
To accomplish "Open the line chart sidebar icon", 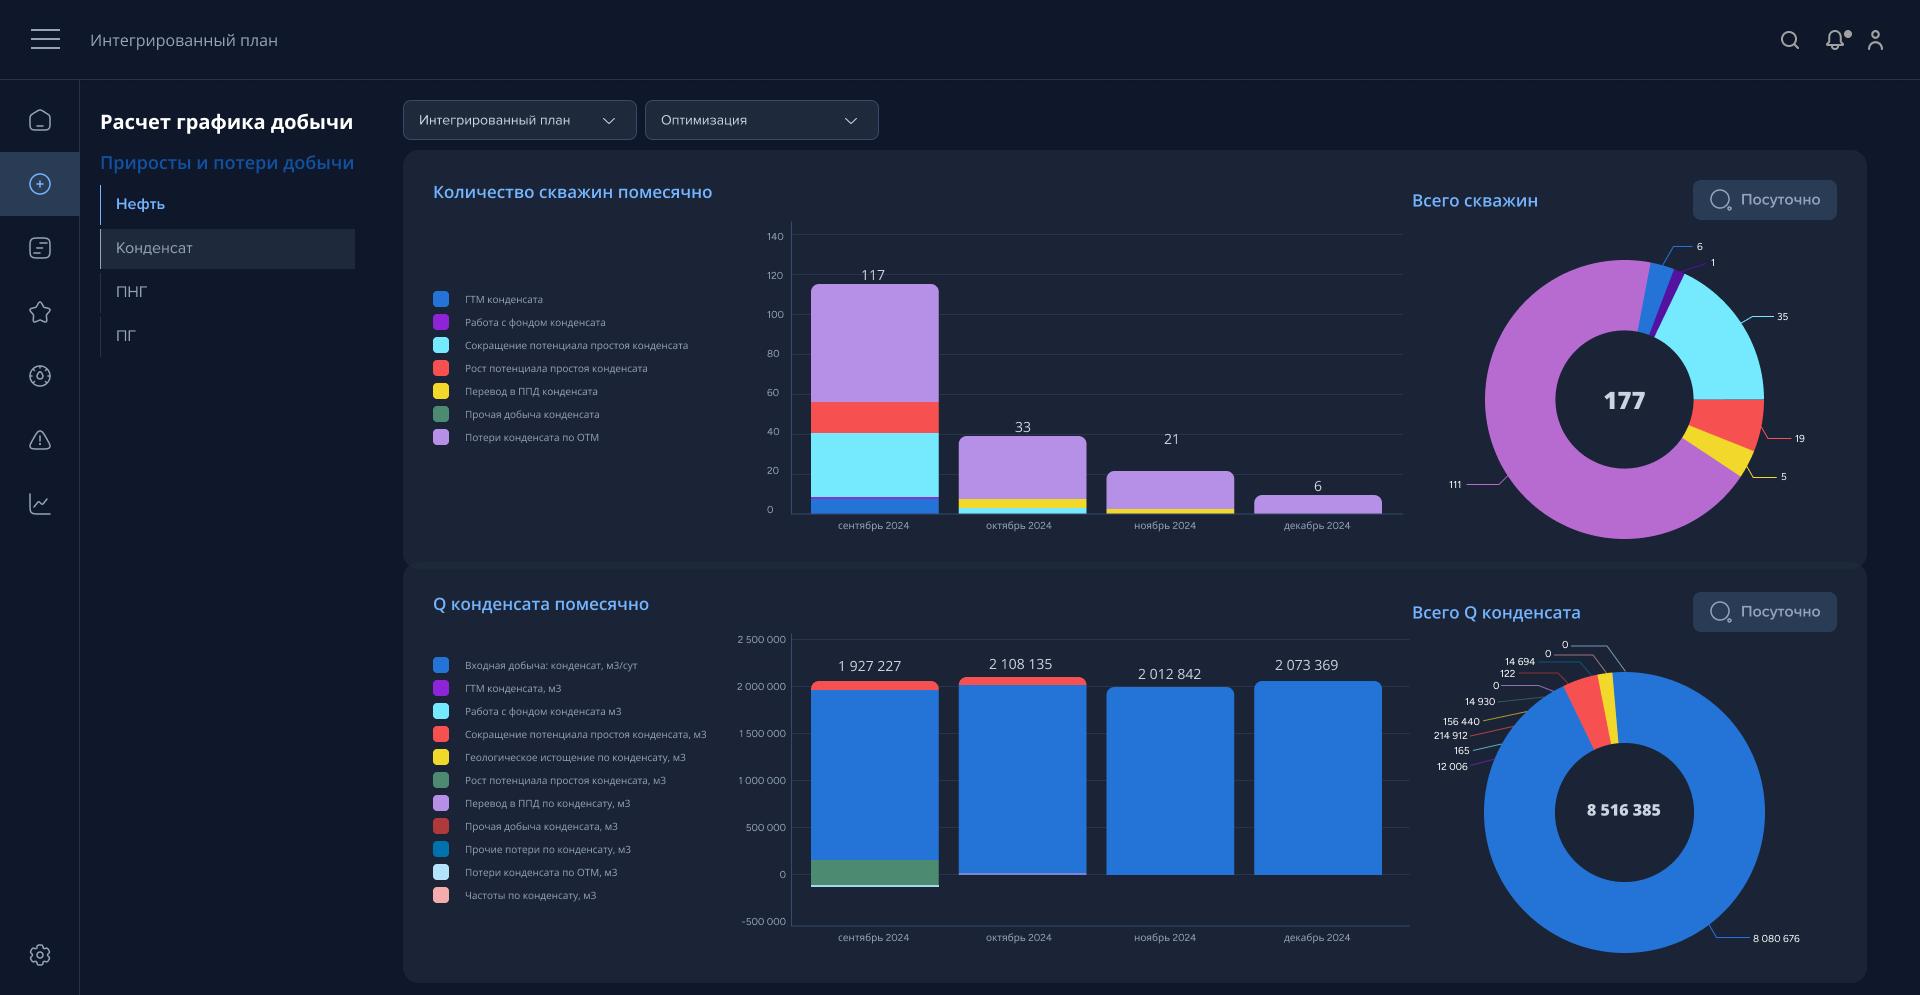I will pos(40,504).
